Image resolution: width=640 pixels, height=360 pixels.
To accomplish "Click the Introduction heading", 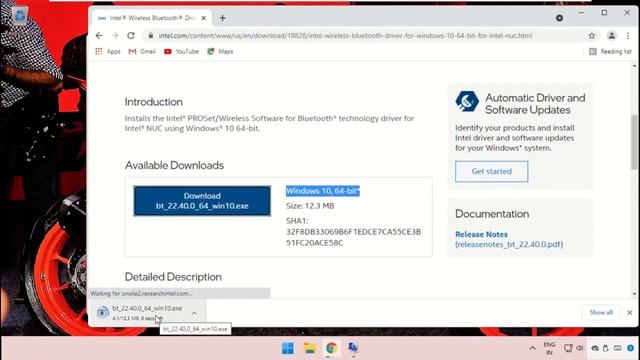I will click(x=153, y=102).
